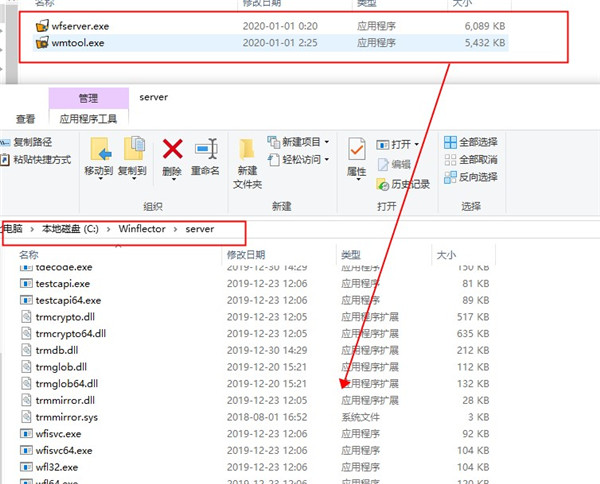Open the Easy access dropdown
The image size is (600, 484).
(x=298, y=159)
